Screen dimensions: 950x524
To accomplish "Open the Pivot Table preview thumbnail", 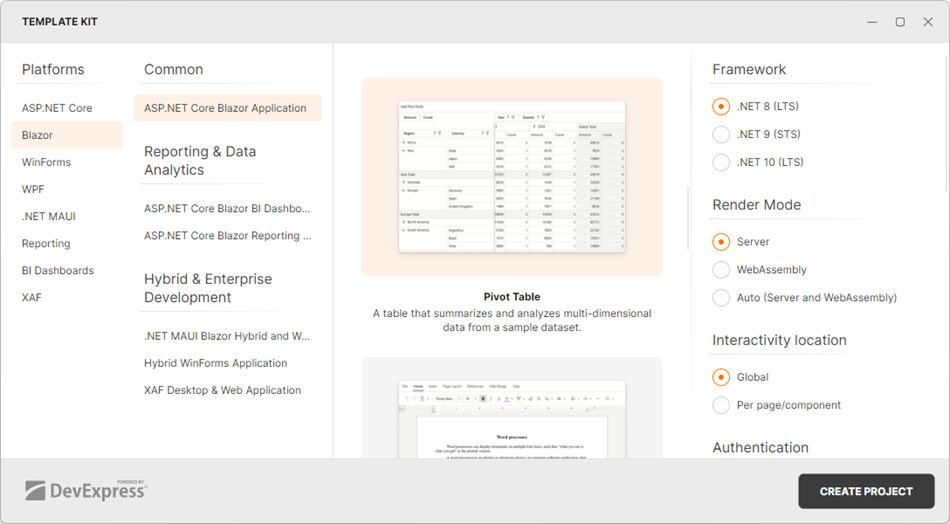I will pos(512,177).
